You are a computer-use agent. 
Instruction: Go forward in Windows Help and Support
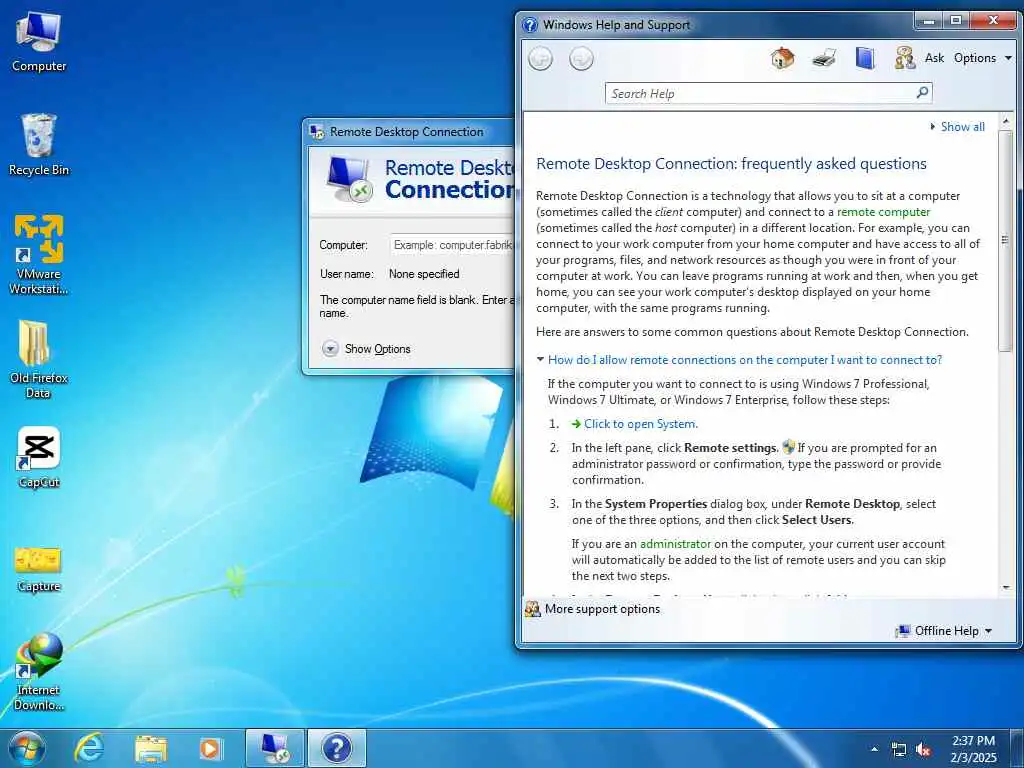click(581, 59)
